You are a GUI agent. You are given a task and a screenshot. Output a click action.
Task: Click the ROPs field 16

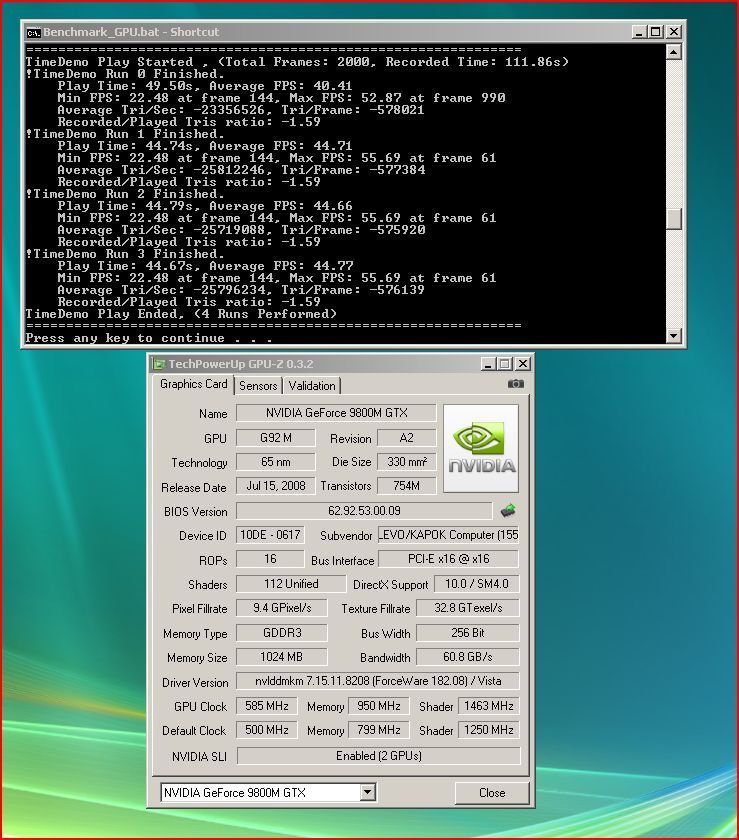[270, 559]
